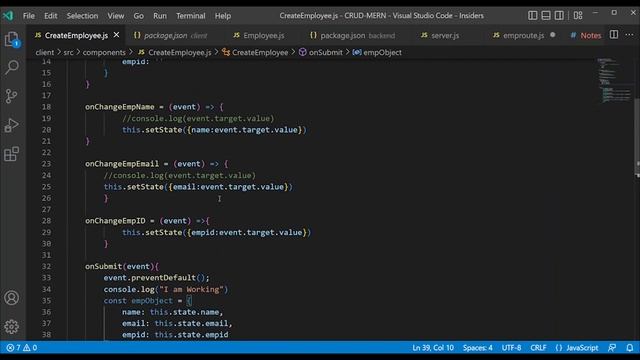Open the Extensions view
This screenshot has height=360, width=640.
point(12,154)
